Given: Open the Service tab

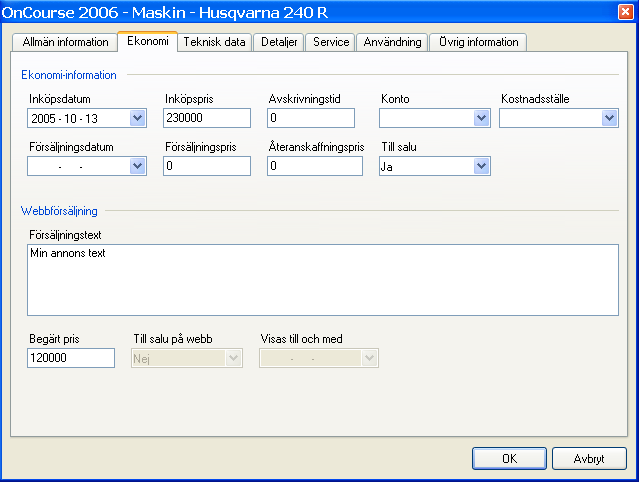Looking at the screenshot, I should (x=331, y=42).
